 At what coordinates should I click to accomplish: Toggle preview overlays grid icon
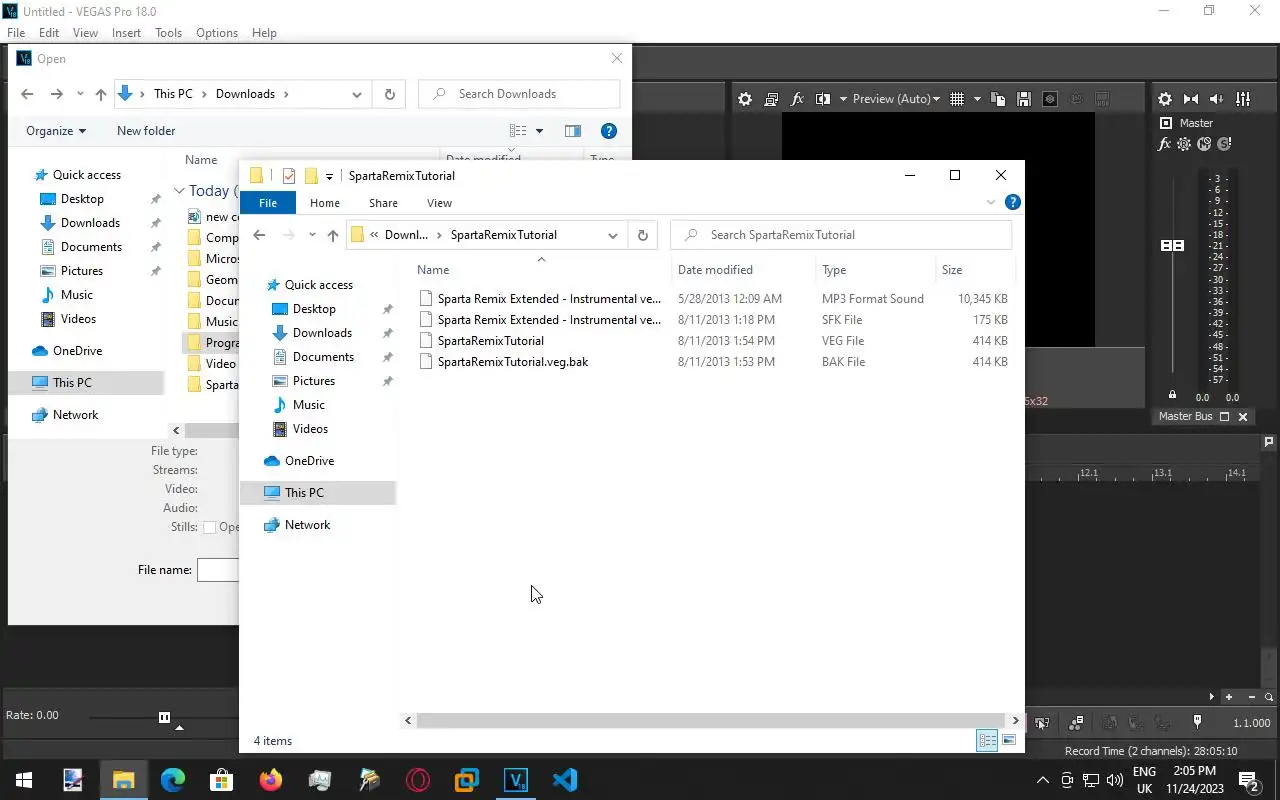957,99
